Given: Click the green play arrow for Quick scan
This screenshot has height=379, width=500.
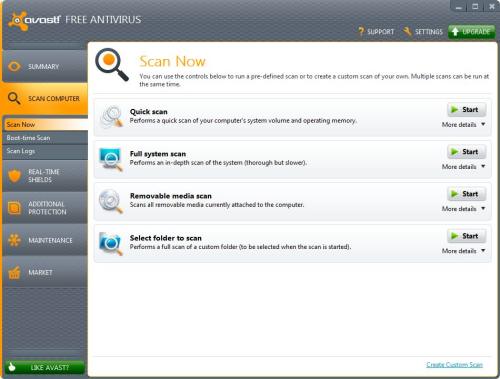Looking at the screenshot, I should point(454,110).
